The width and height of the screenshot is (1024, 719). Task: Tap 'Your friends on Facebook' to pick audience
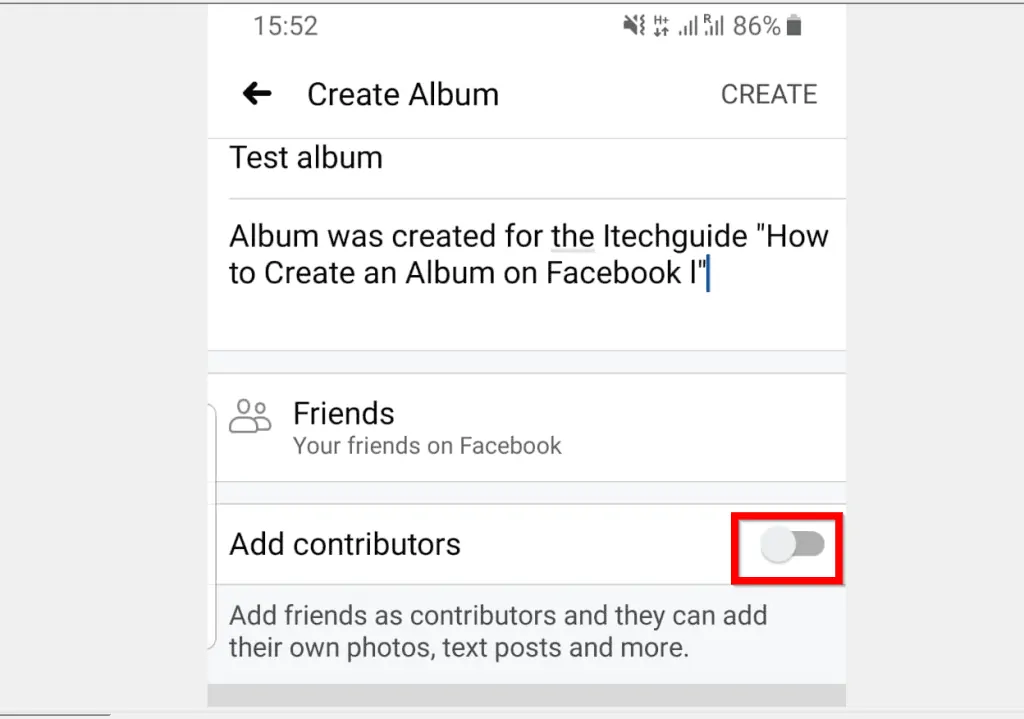427,446
